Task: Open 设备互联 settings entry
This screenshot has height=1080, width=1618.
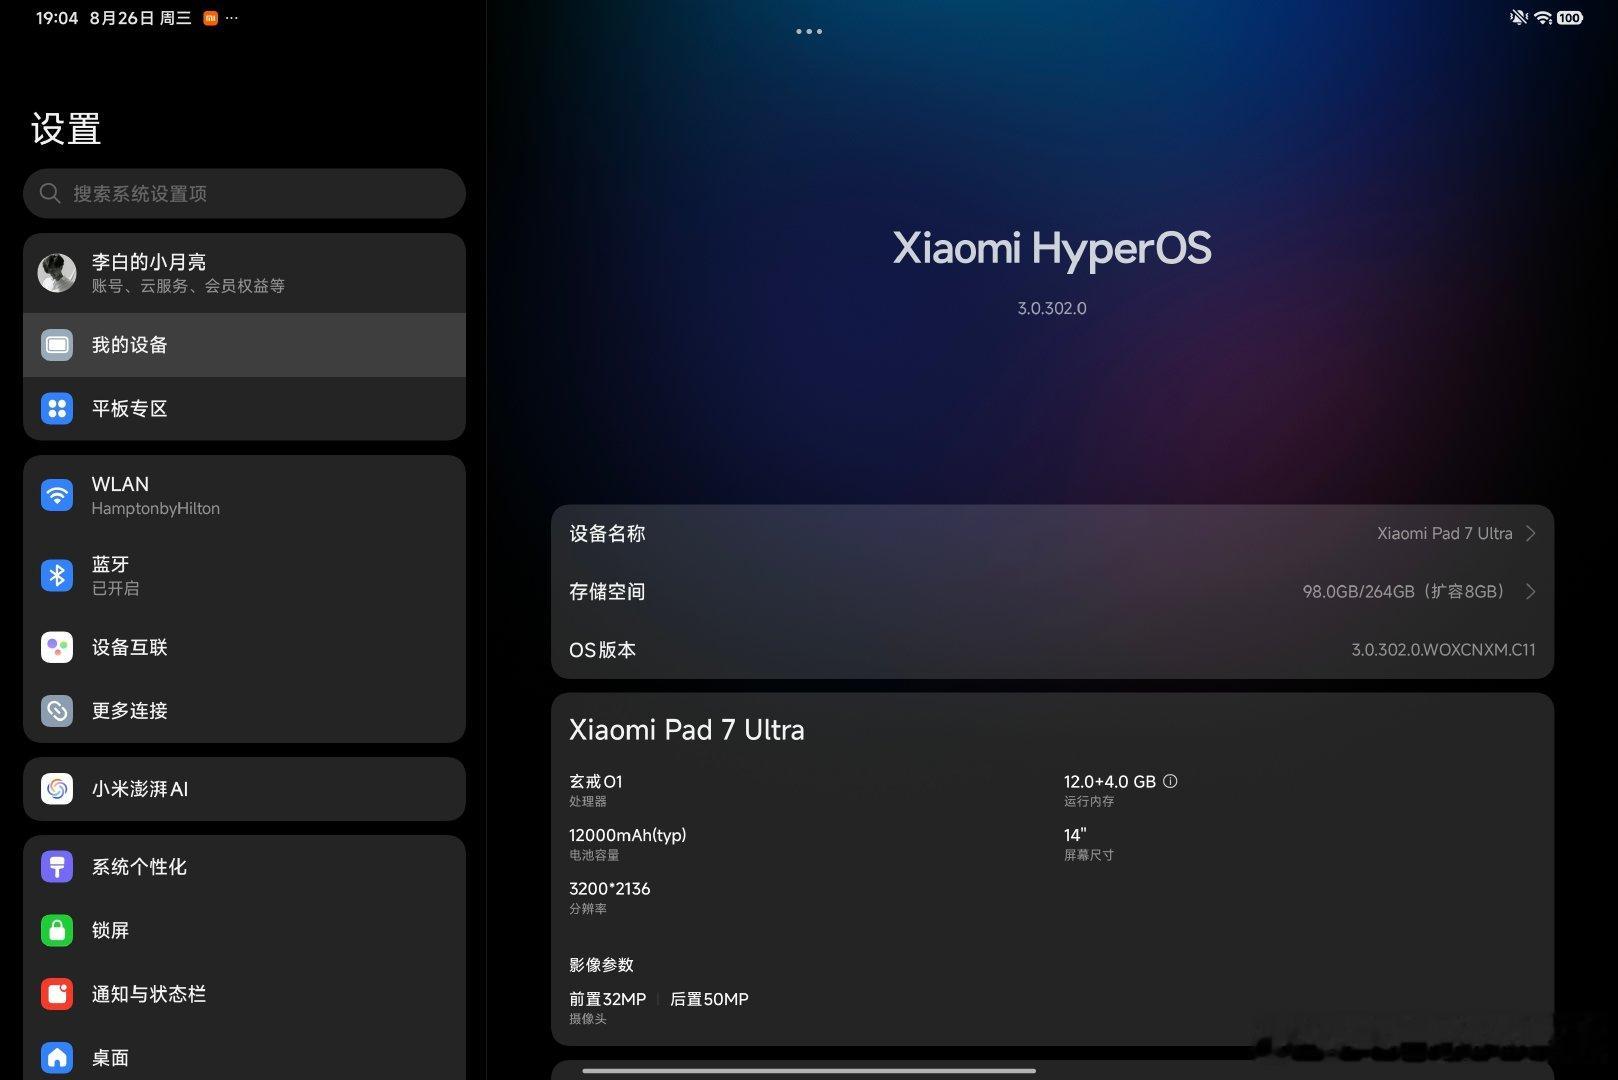Action: (x=244, y=647)
